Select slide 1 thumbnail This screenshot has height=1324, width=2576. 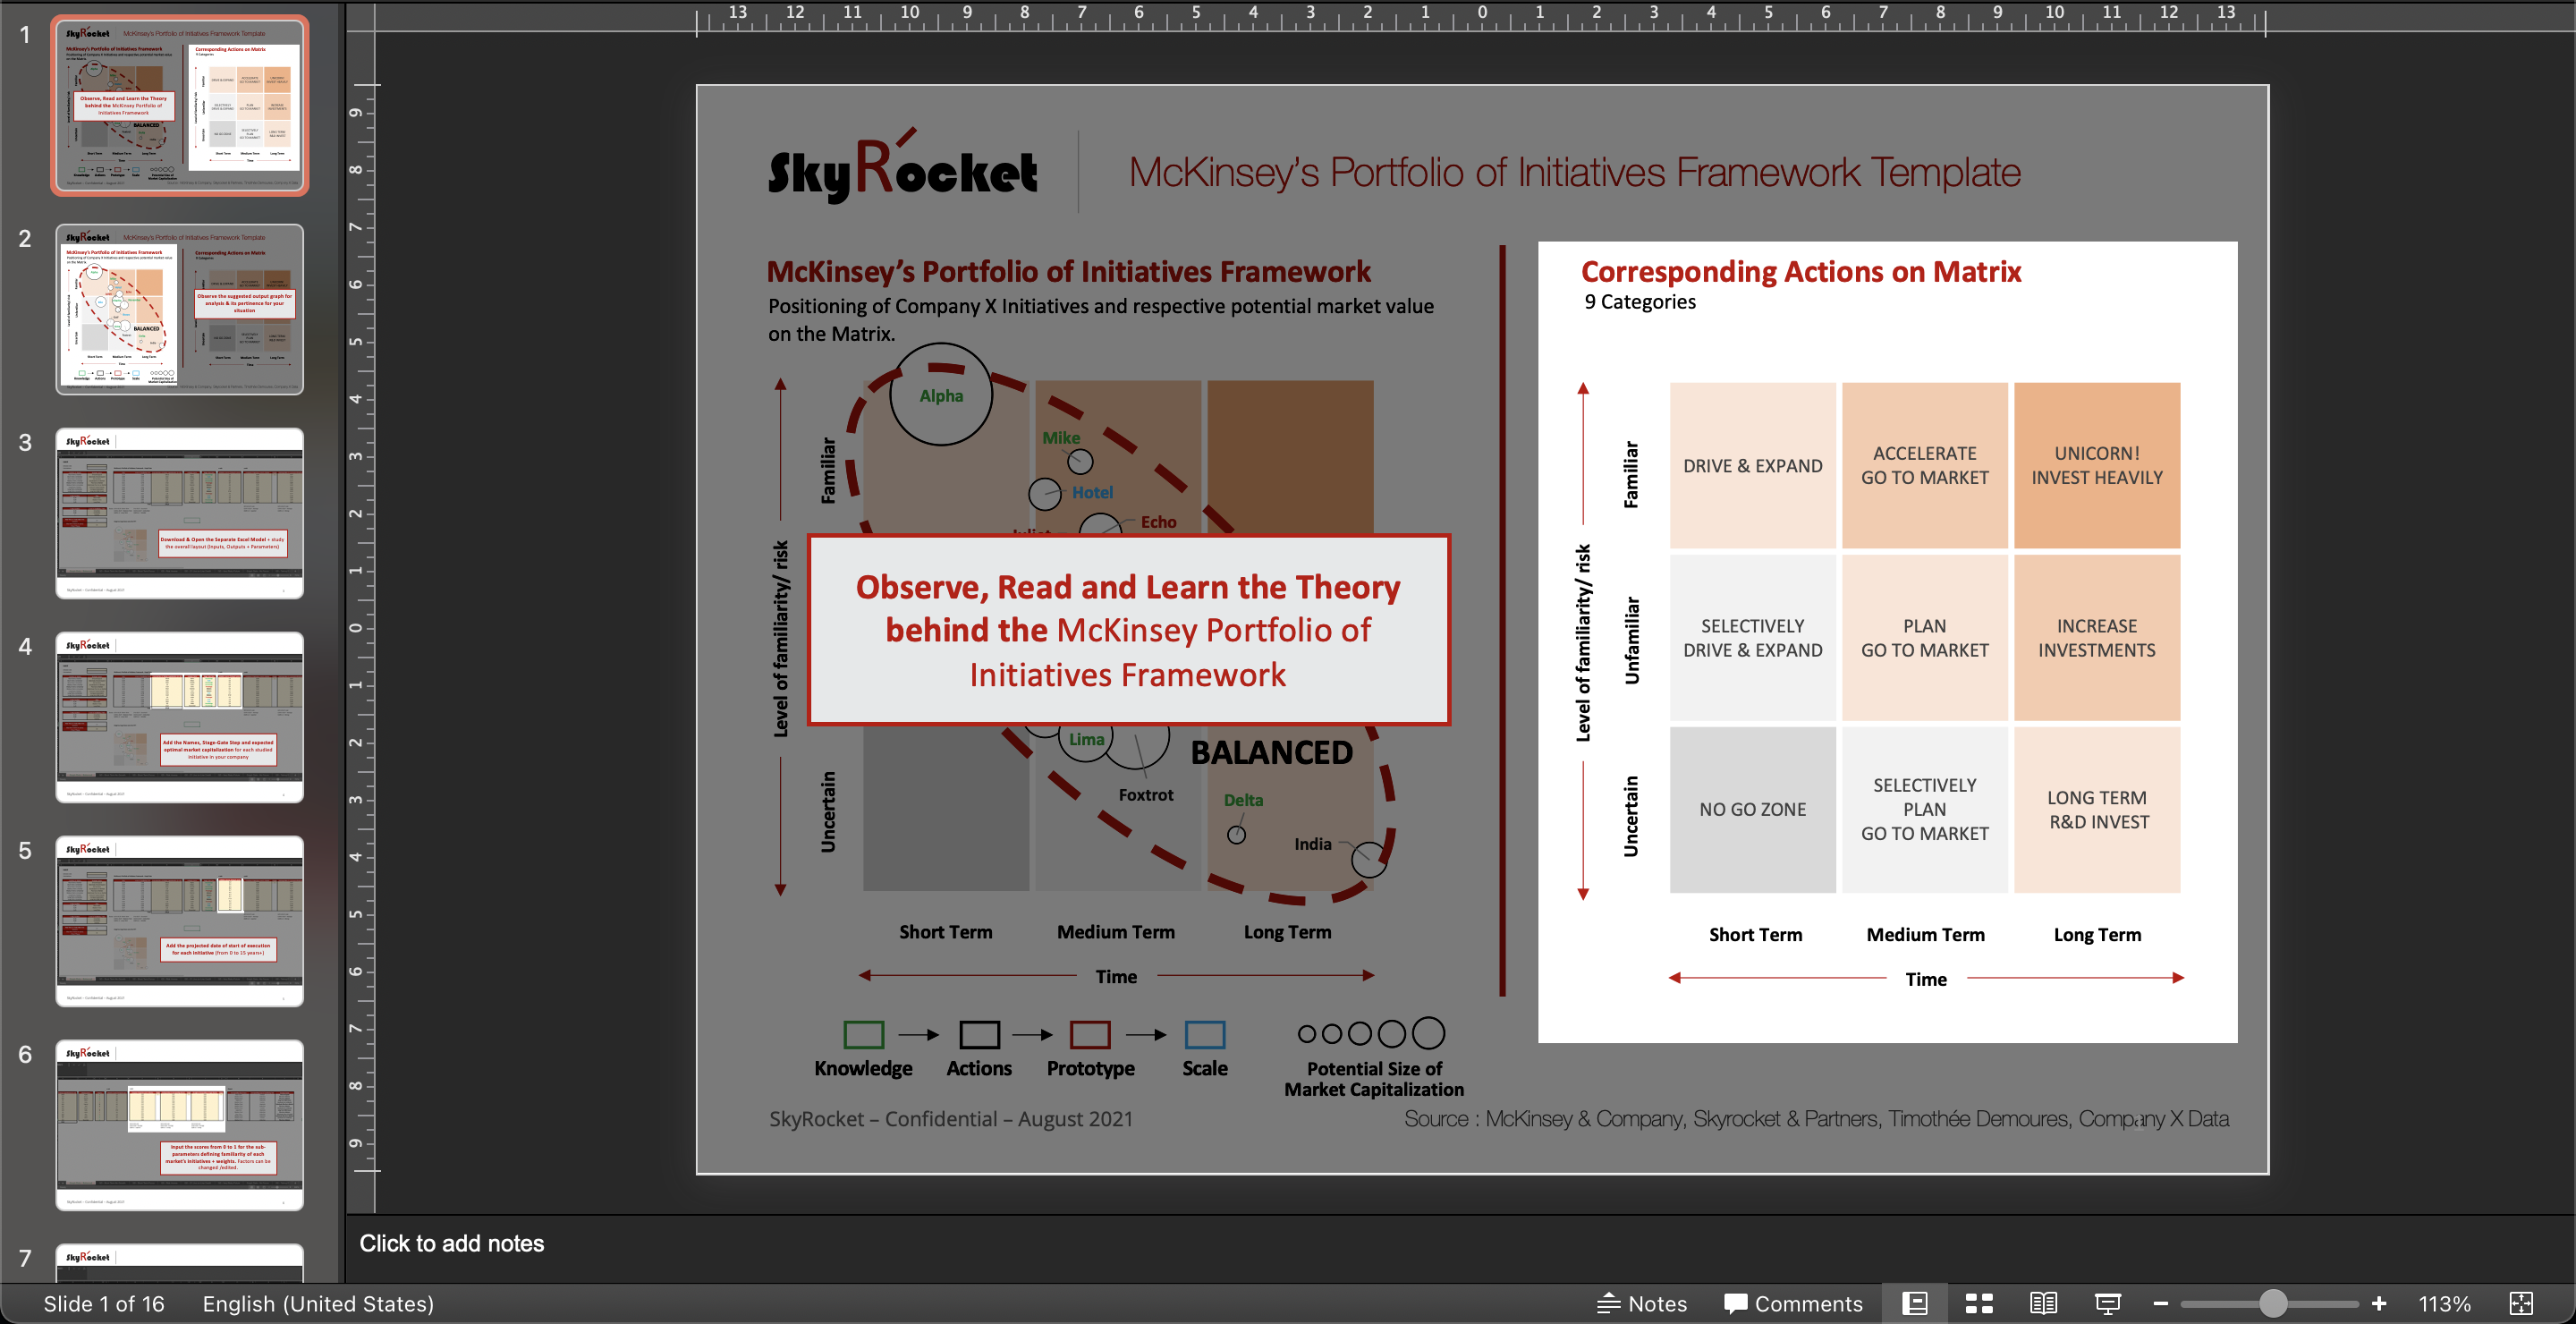[x=180, y=105]
